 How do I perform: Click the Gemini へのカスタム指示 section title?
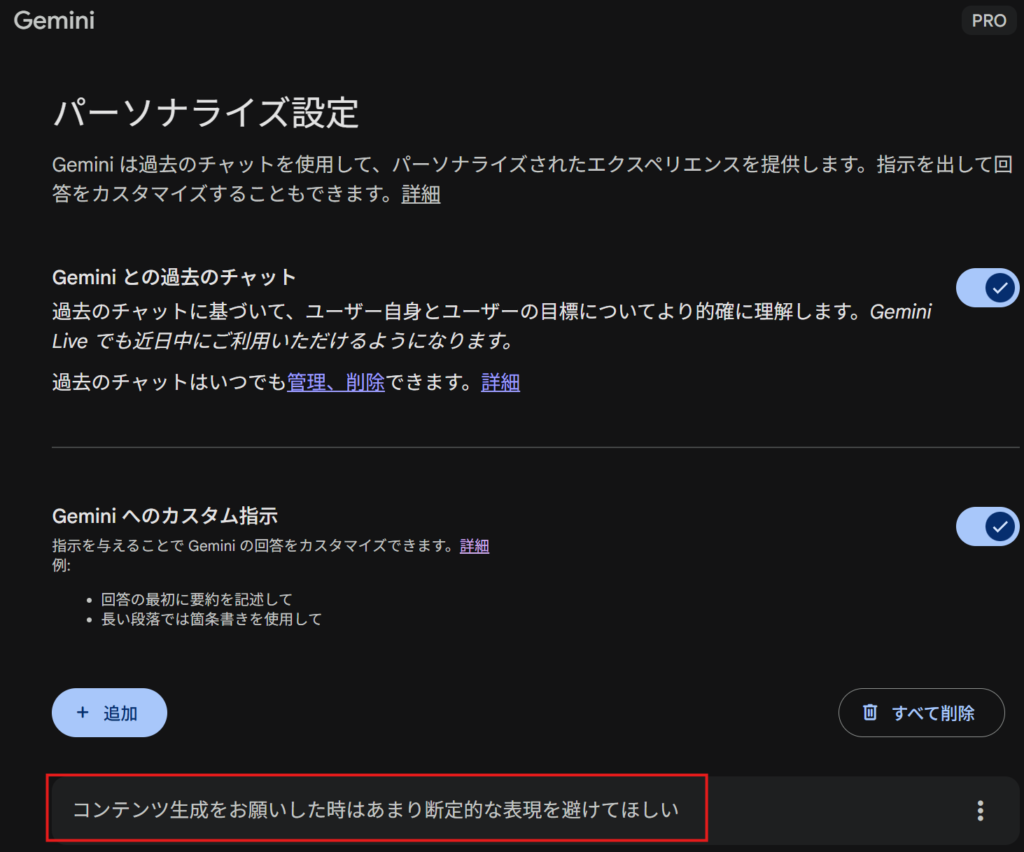point(164,516)
